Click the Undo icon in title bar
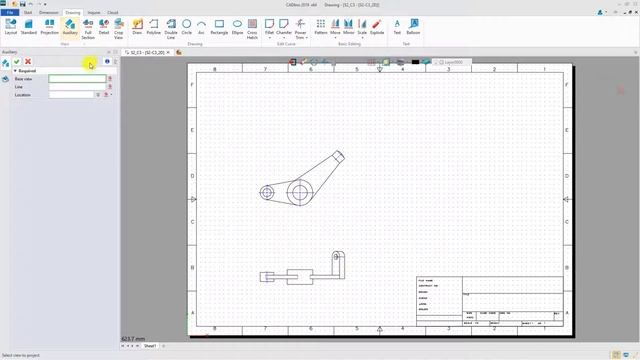The width and height of the screenshot is (640, 360). click(x=31, y=4)
